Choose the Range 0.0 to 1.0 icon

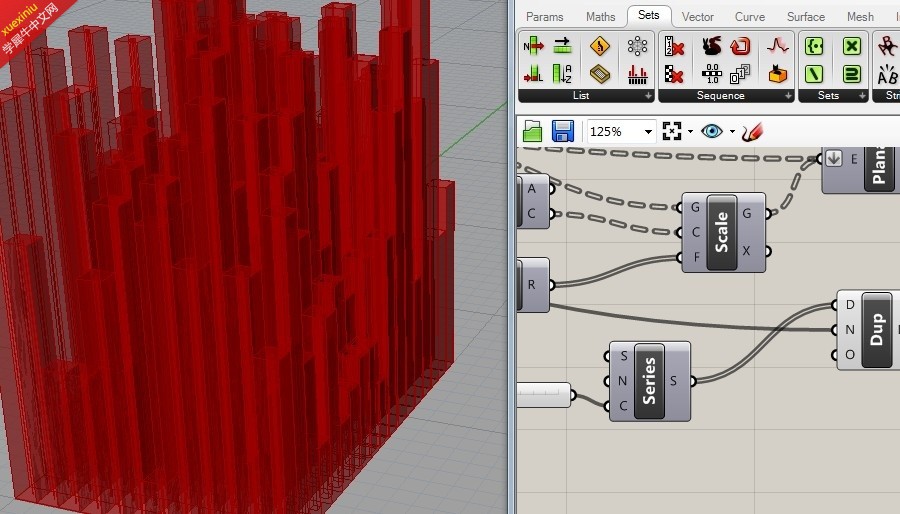click(712, 74)
